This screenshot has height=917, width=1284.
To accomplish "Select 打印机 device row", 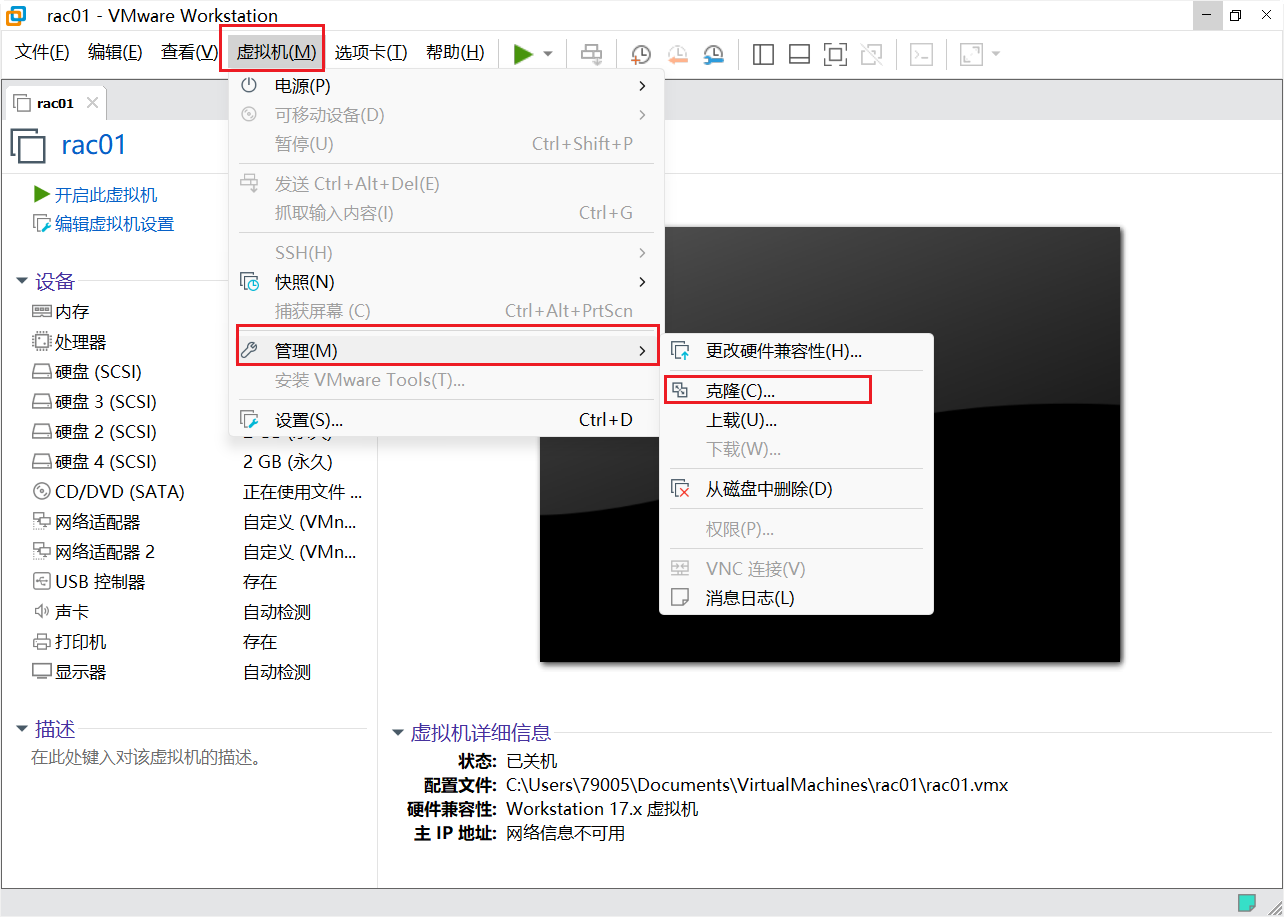I will click(x=197, y=642).
